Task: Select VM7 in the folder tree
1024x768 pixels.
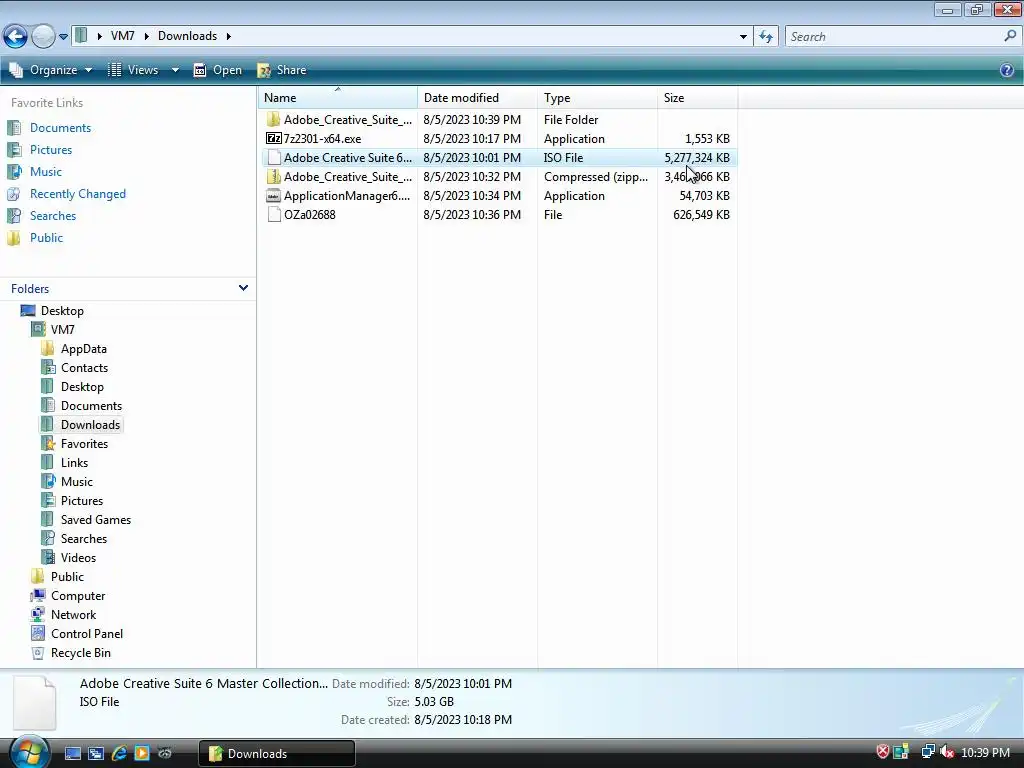Action: [63, 330]
